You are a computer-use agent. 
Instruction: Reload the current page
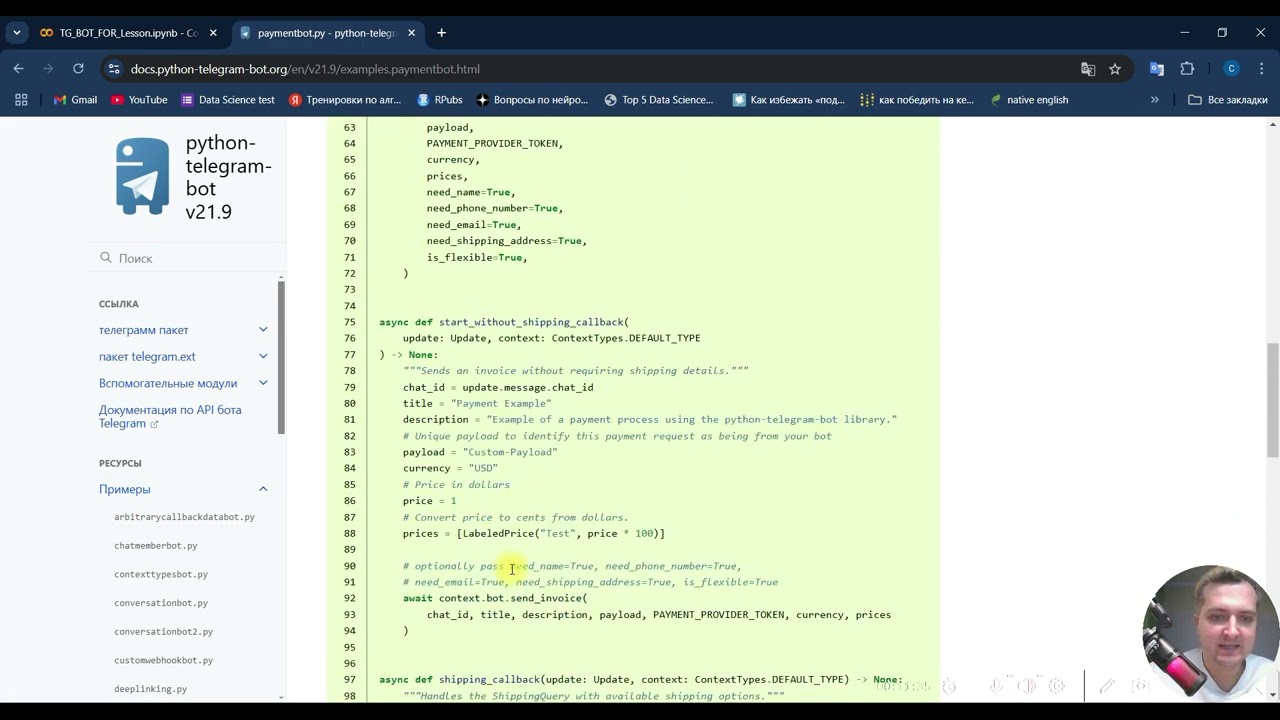(78, 69)
